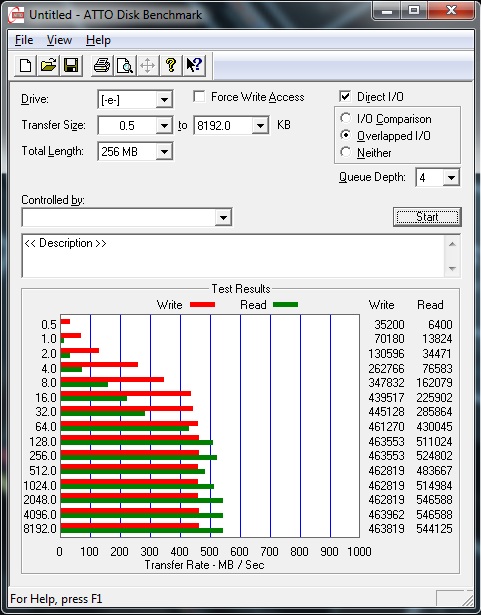Open Print Preview magnifier icon

(x=124, y=65)
